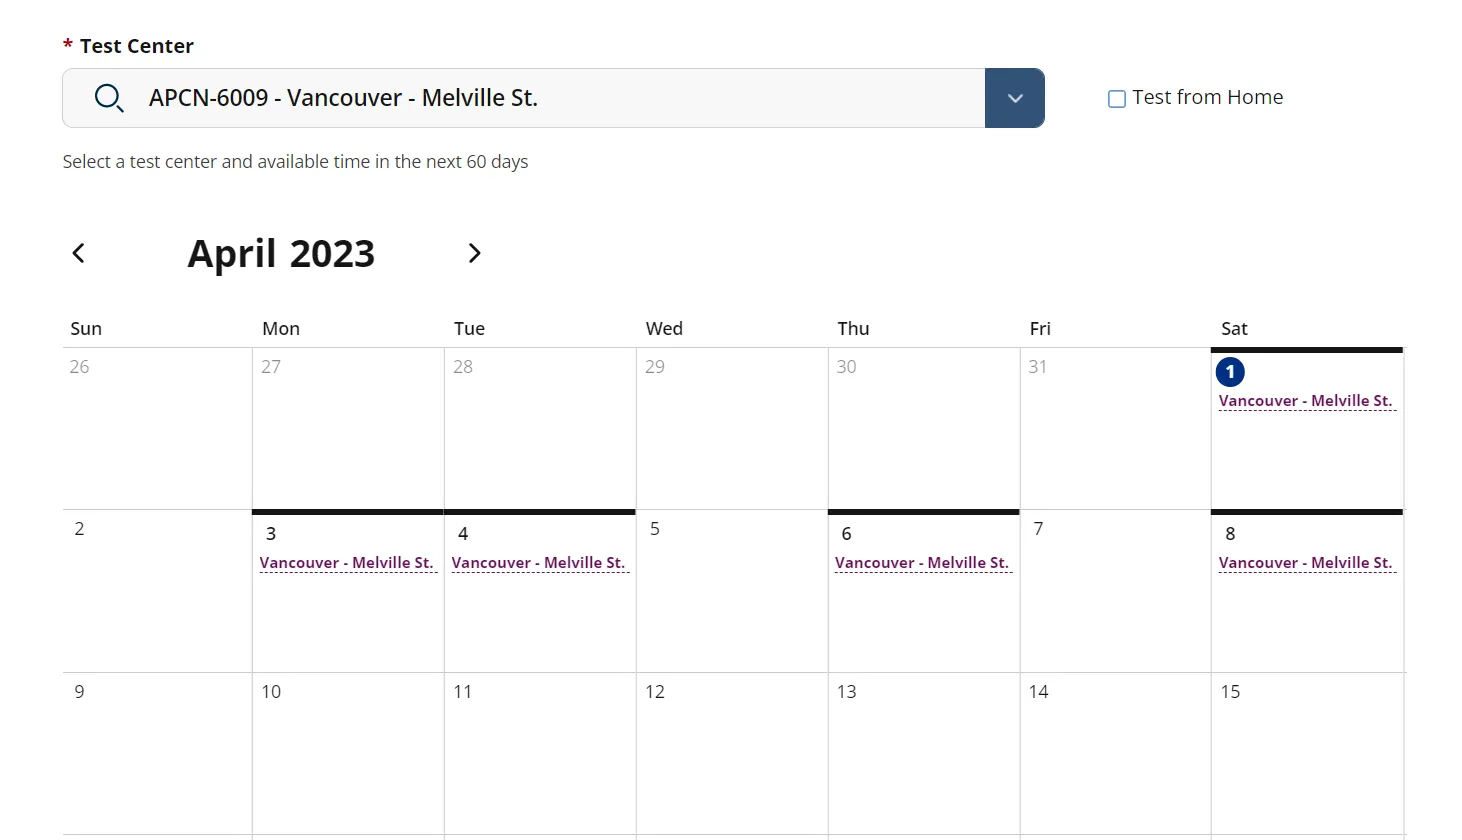Click the search magnifier icon in Test Center field

[x=108, y=98]
